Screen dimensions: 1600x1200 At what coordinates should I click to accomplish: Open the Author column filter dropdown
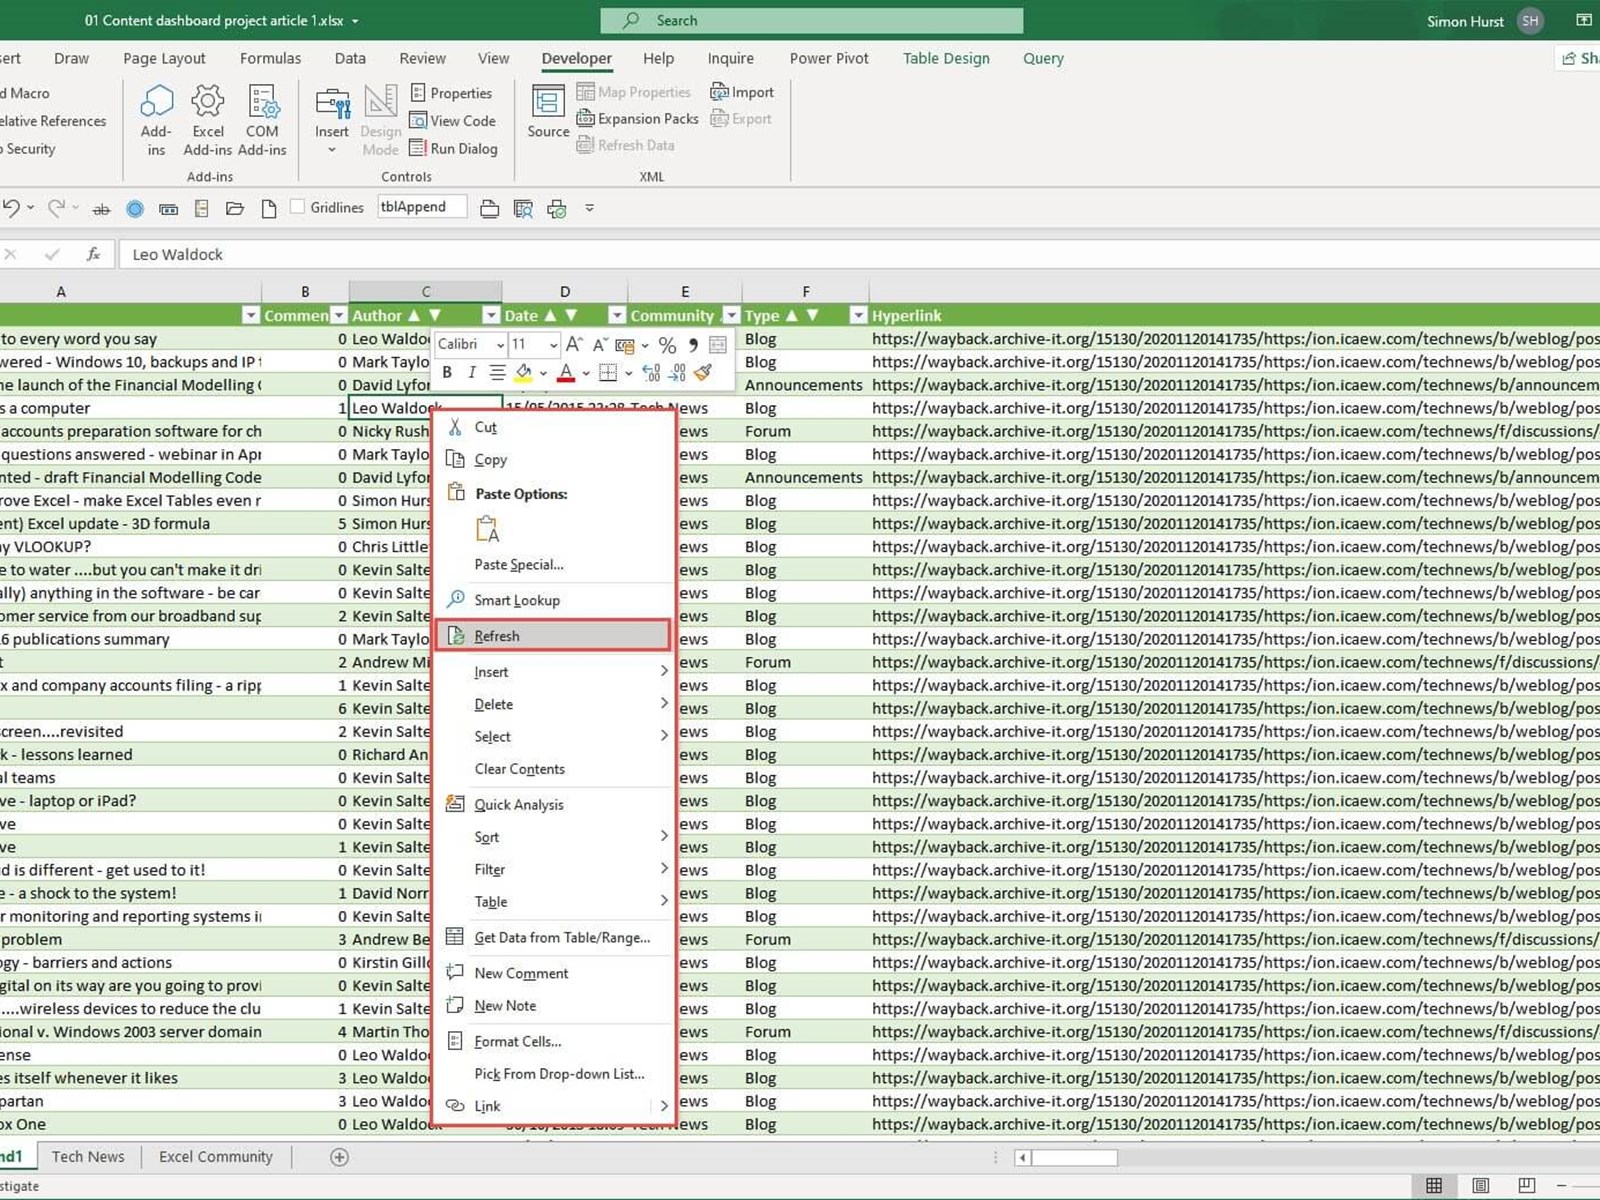(490, 316)
